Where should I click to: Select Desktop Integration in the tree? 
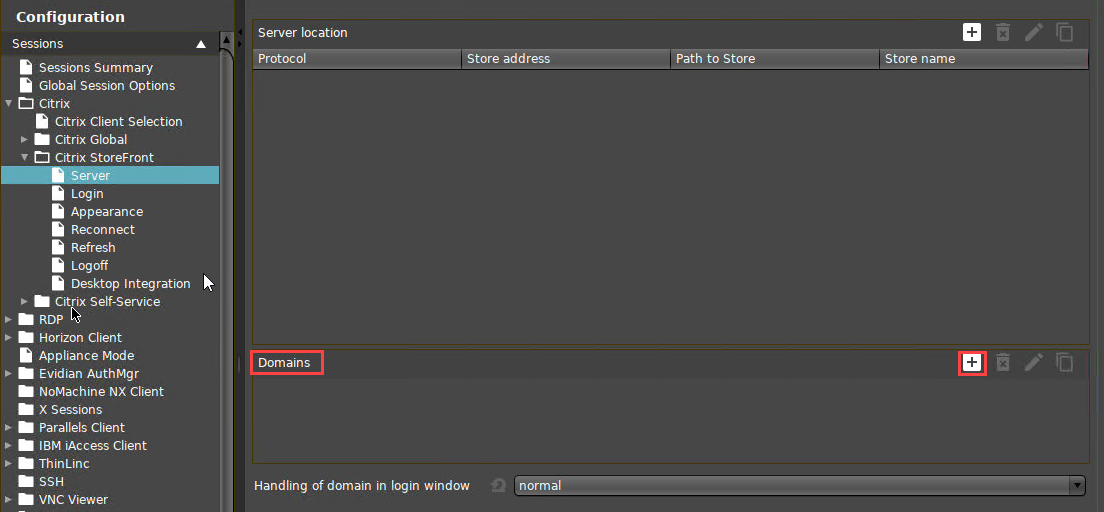point(130,284)
